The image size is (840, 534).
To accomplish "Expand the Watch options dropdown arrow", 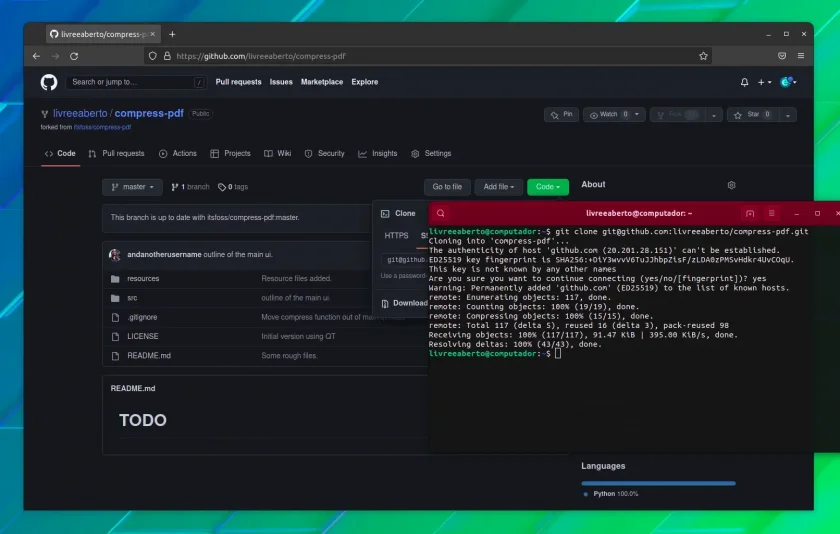I will [638, 115].
